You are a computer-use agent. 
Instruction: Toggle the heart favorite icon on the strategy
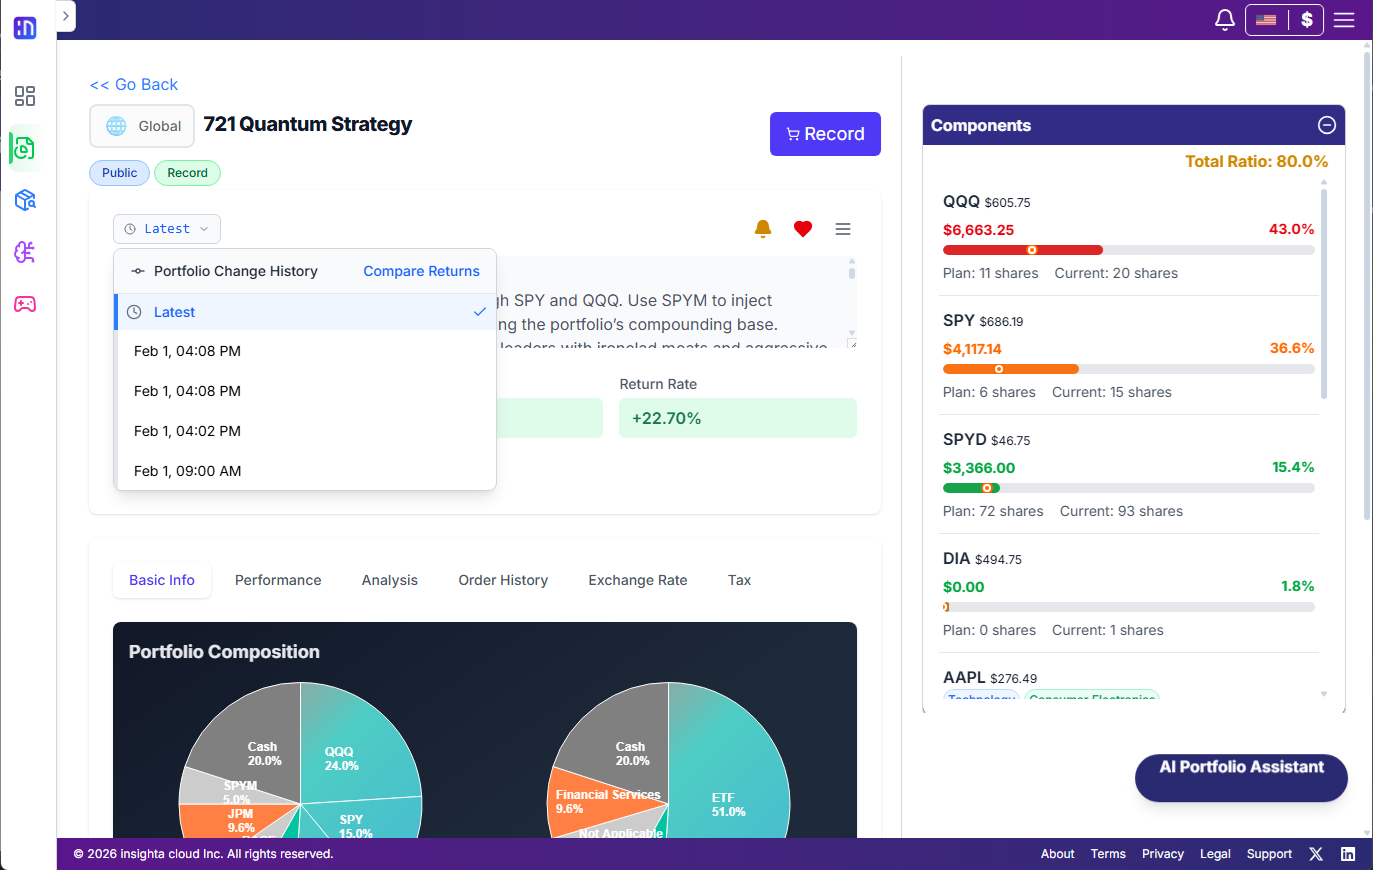coord(802,228)
